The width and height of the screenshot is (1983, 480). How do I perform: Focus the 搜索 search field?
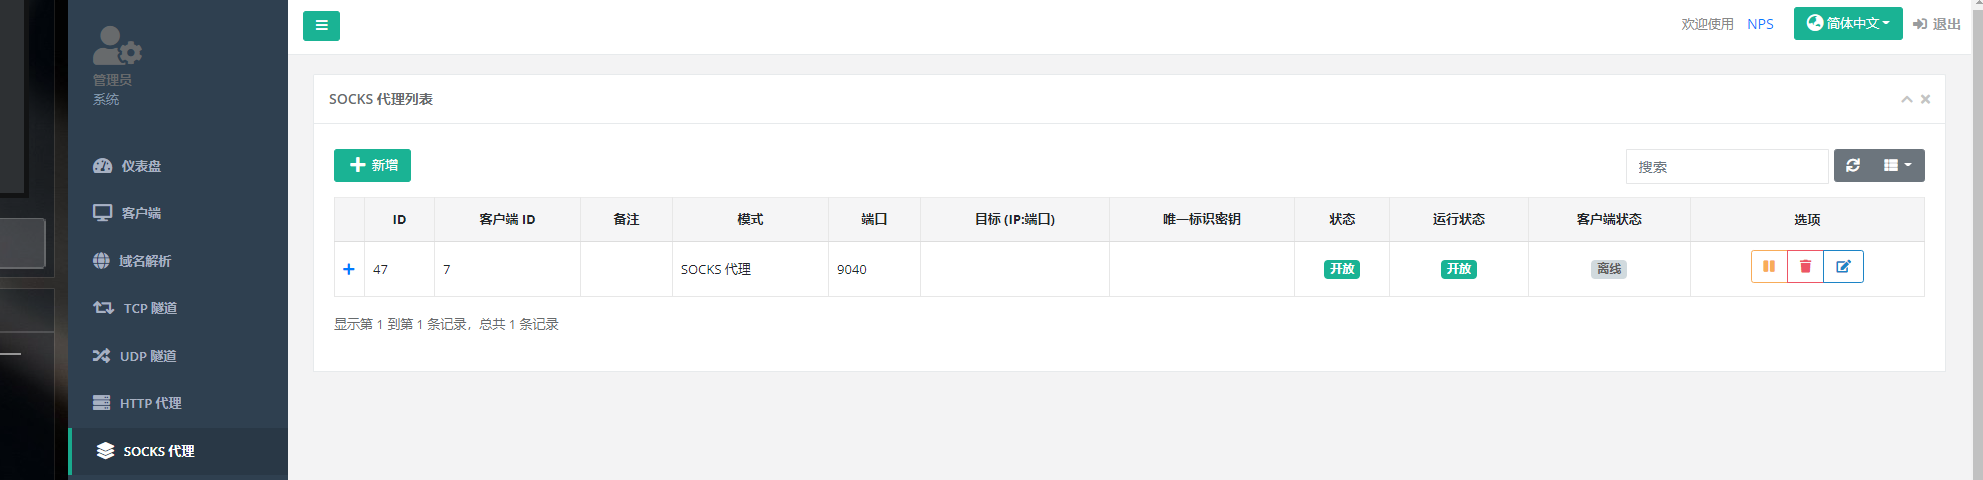point(1727,166)
